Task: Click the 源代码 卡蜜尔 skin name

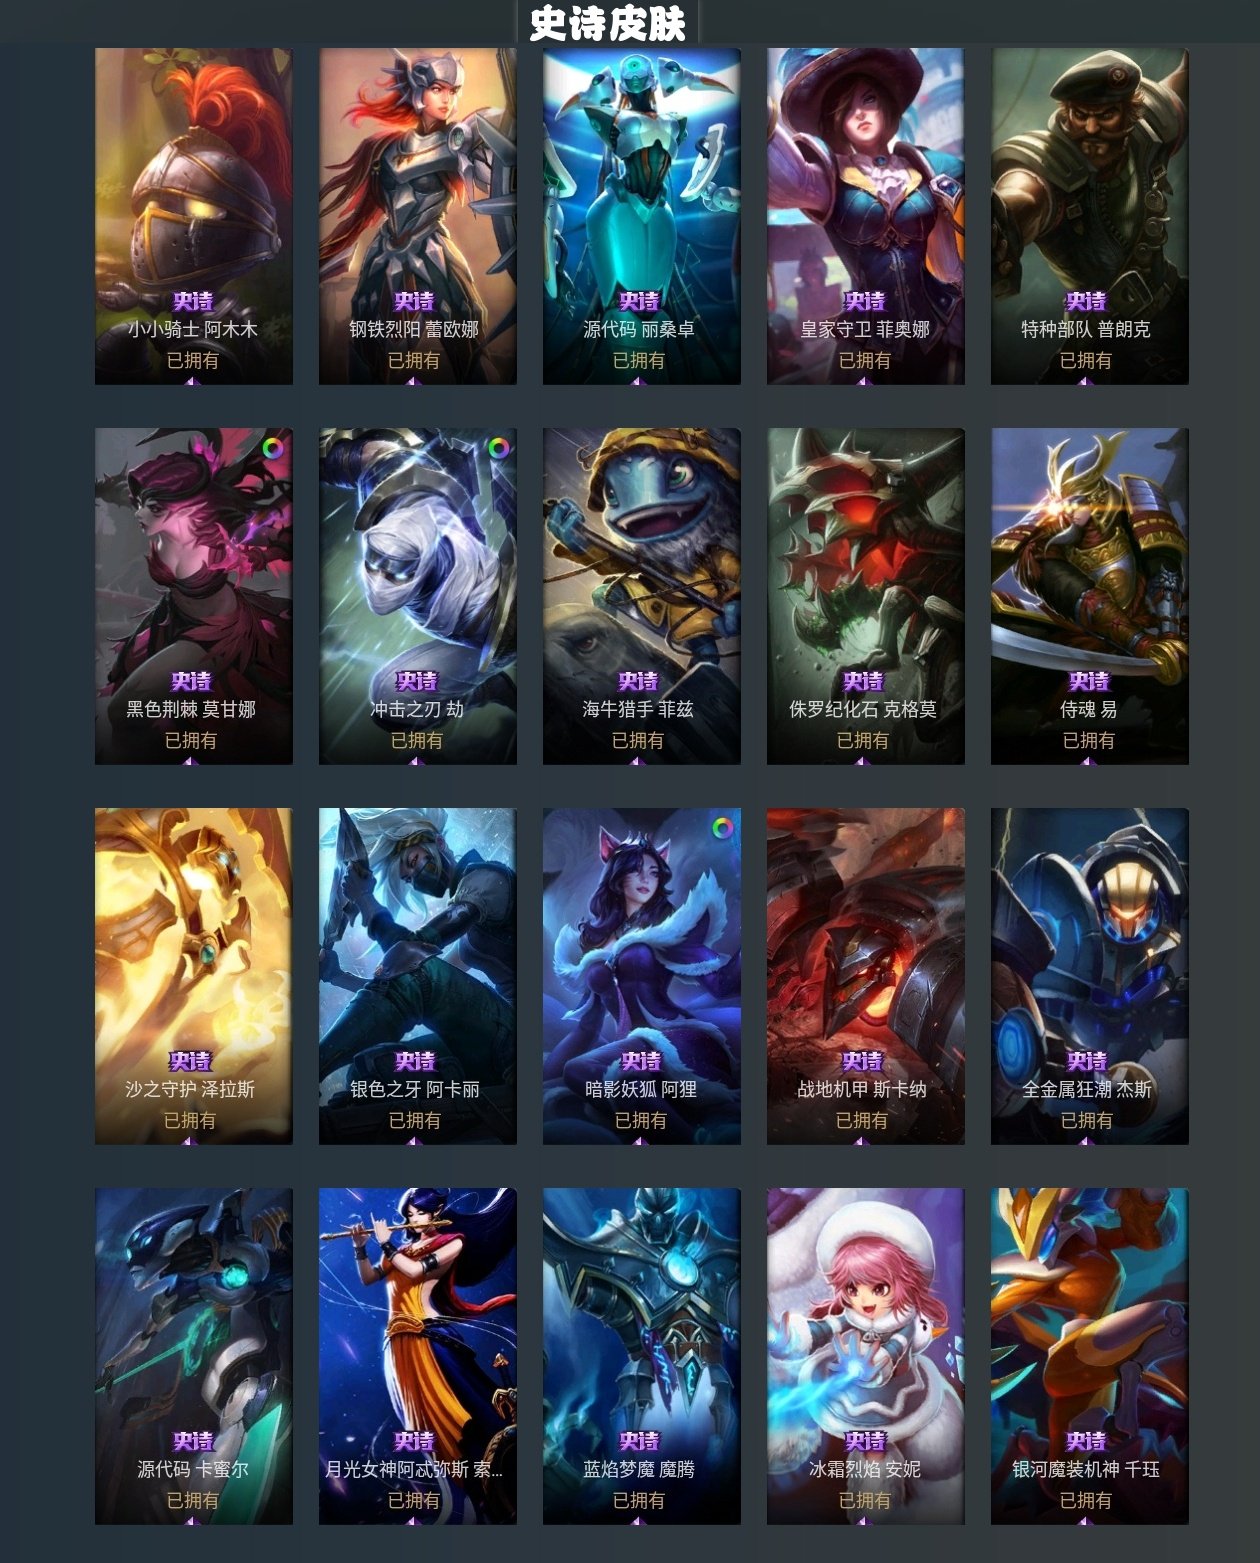Action: [x=193, y=1469]
